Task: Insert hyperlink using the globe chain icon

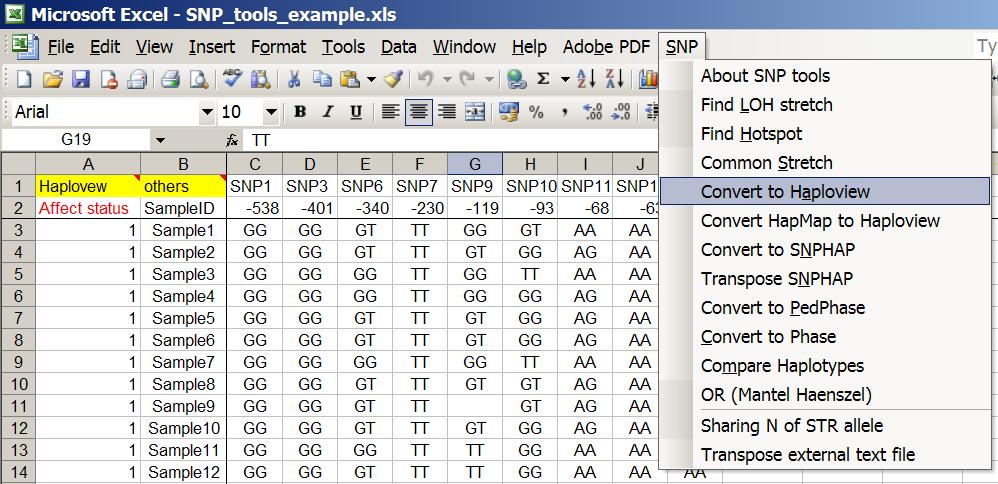Action: click(516, 80)
